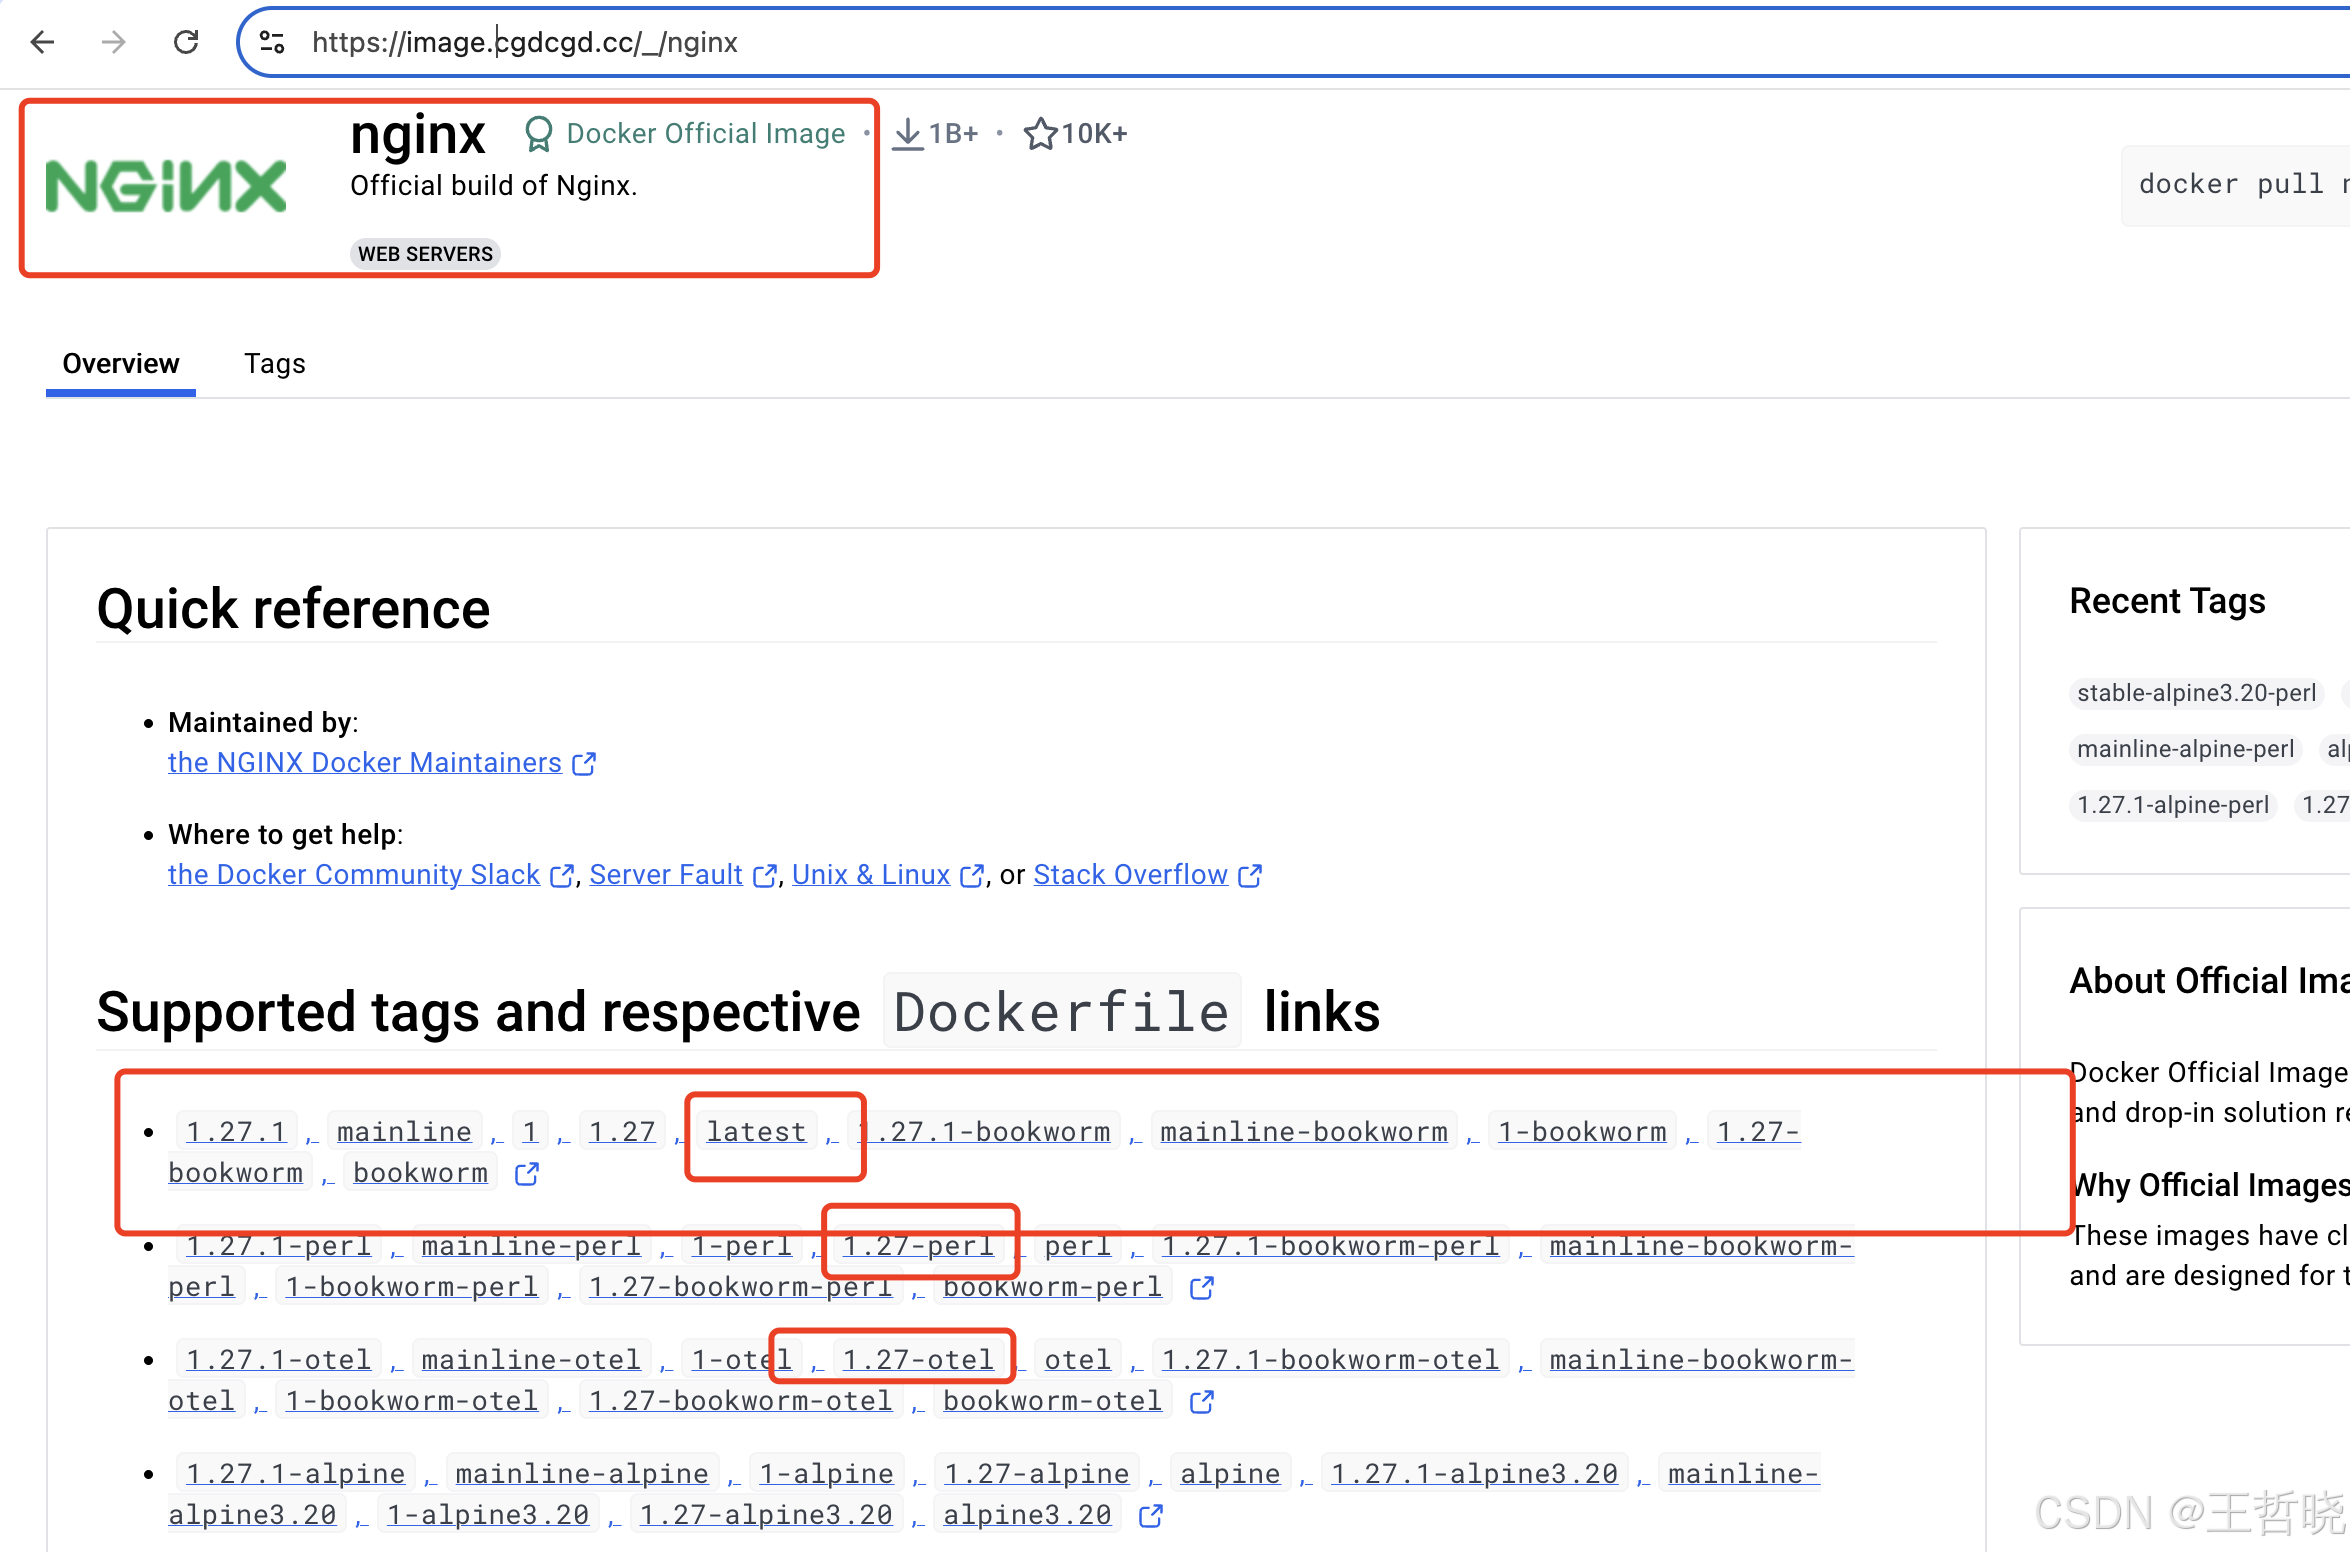Open the Unix & Linux link
The width and height of the screenshot is (2350, 1552).
click(x=871, y=875)
